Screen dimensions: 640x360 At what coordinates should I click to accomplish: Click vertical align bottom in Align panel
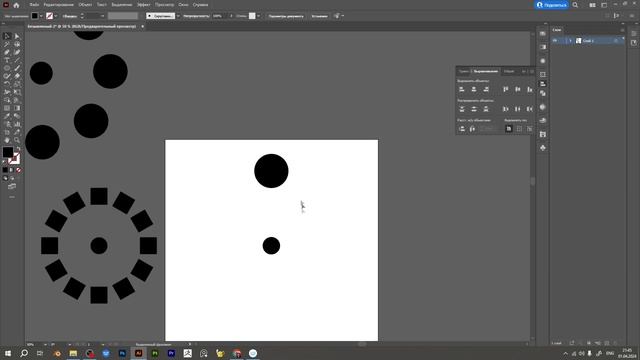click(529, 89)
